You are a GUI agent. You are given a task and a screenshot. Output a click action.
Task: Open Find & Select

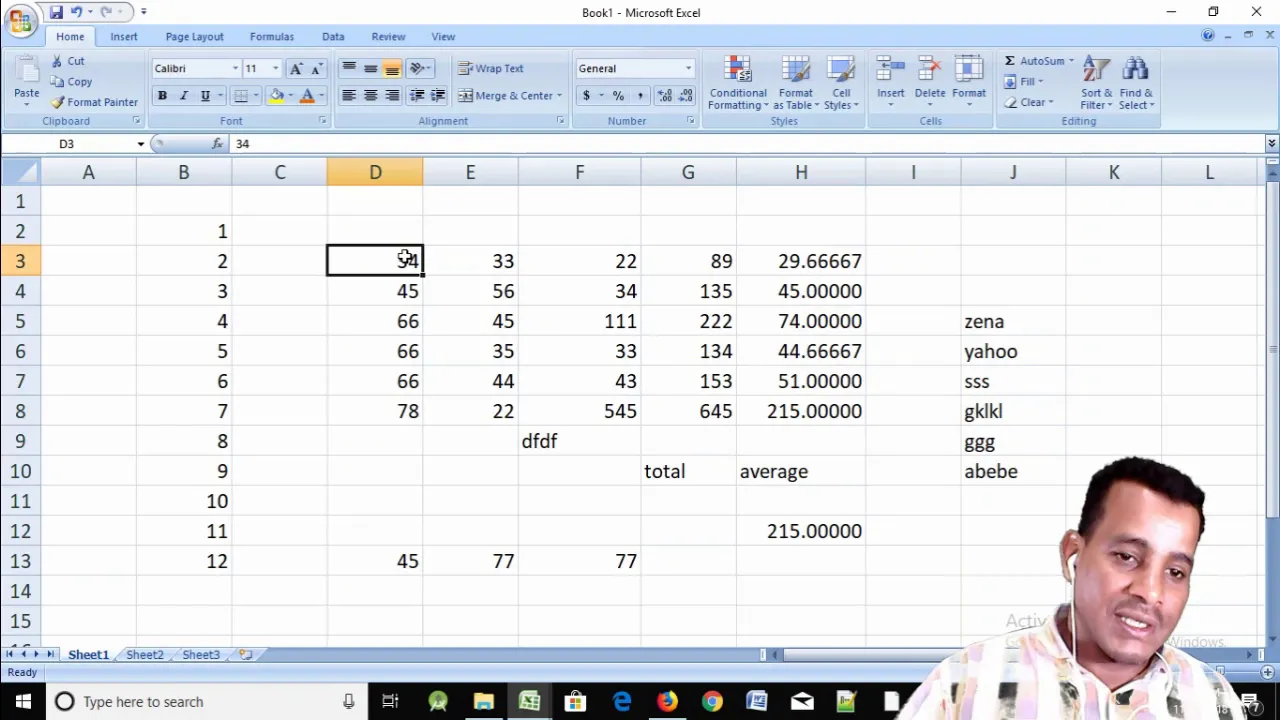click(1136, 82)
